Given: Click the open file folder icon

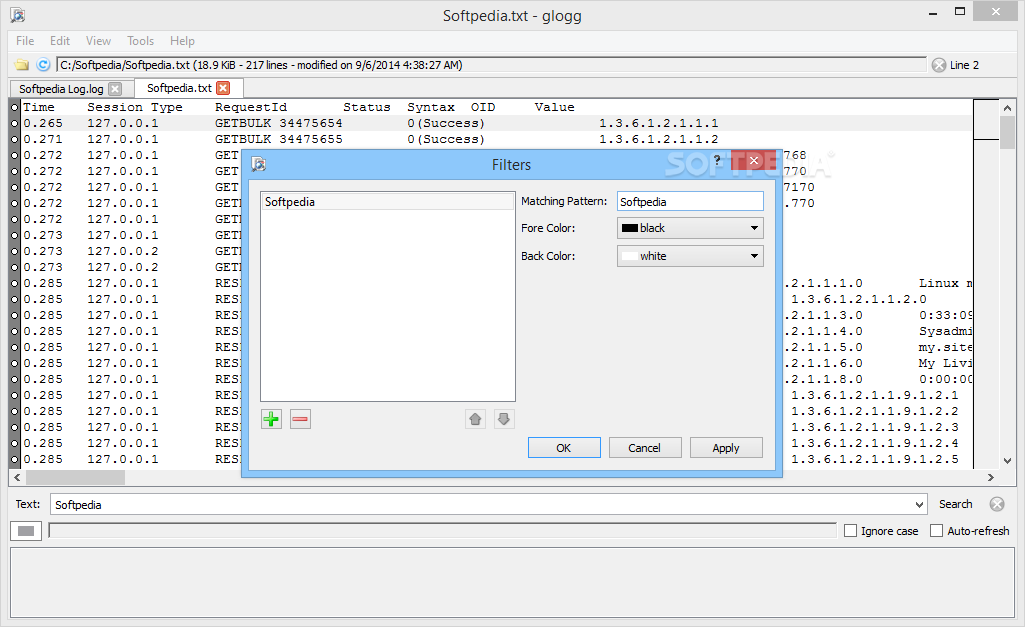Looking at the screenshot, I should point(22,65).
